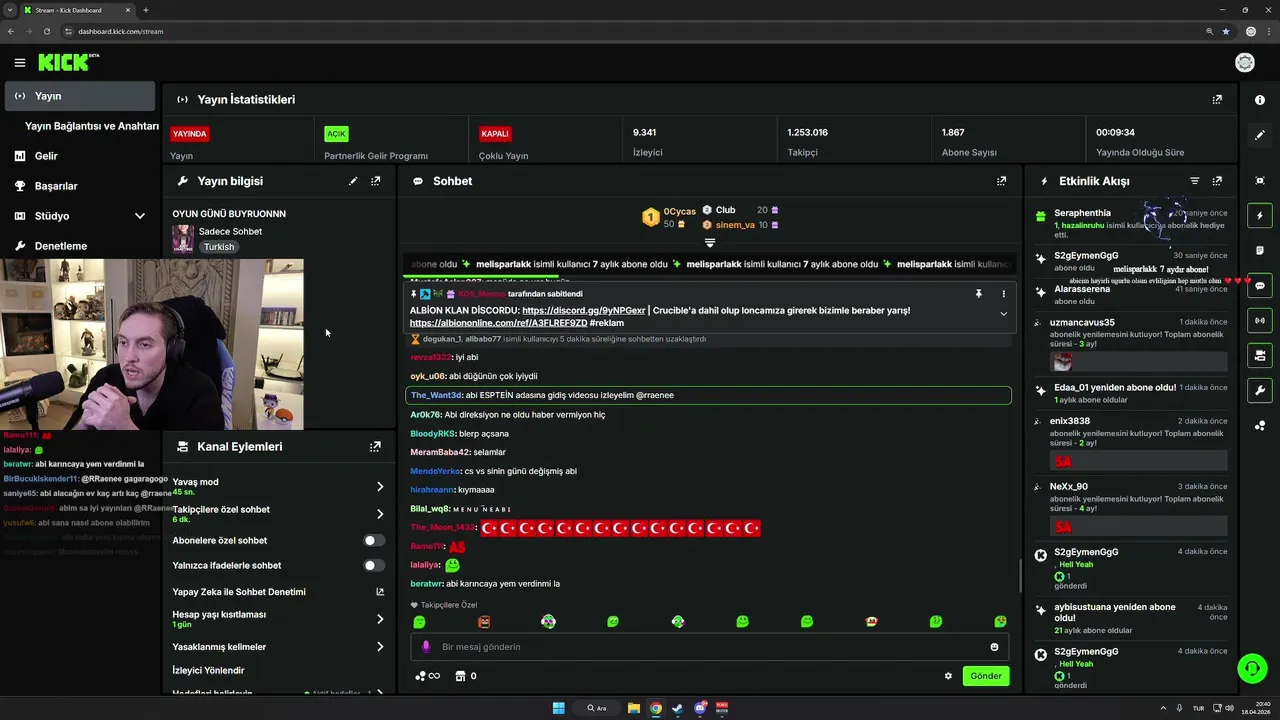Open the profile avatar menu
The height and width of the screenshot is (720, 1280).
tap(1245, 63)
